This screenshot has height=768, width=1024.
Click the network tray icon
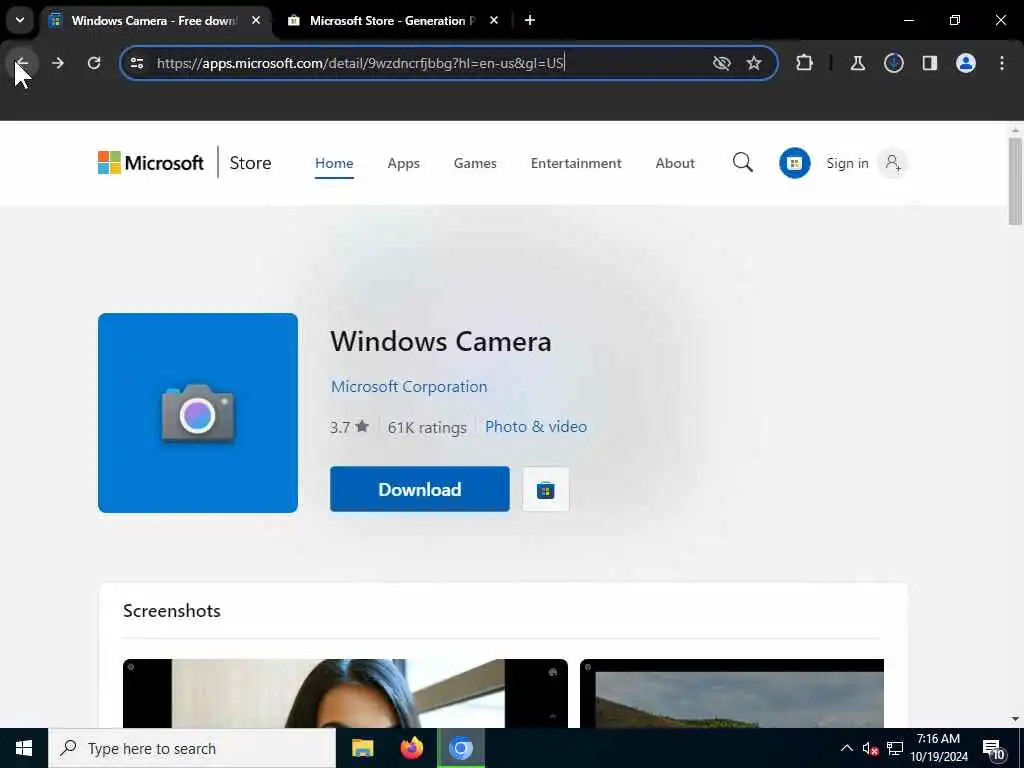coord(895,748)
